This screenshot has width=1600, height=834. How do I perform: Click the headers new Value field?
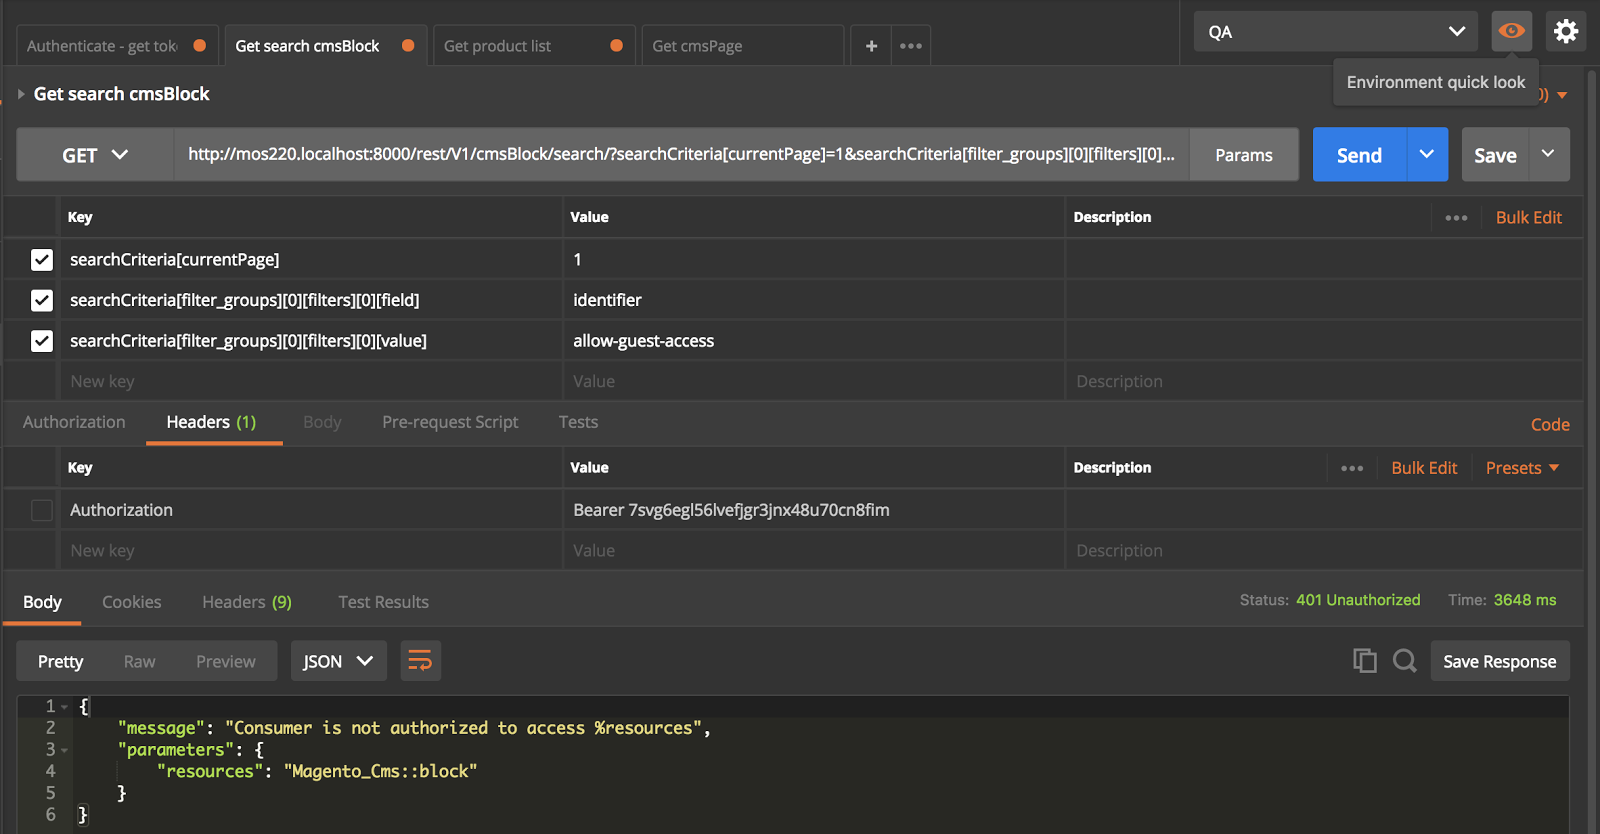(x=813, y=550)
